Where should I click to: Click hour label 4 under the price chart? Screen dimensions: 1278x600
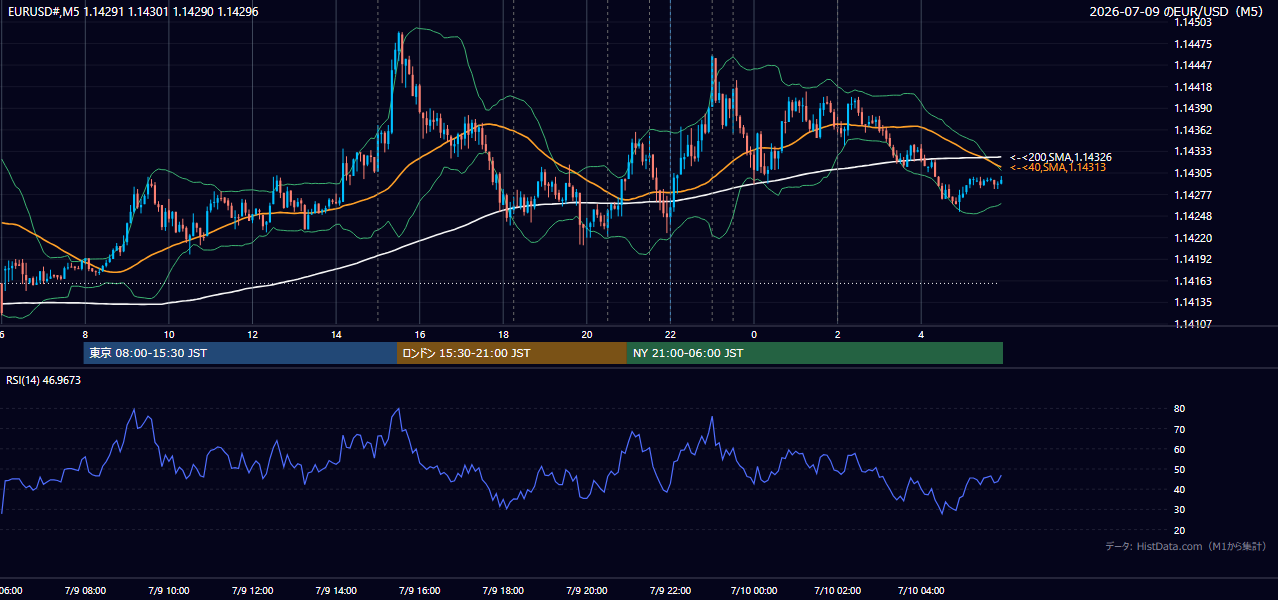pyautogui.click(x=921, y=334)
